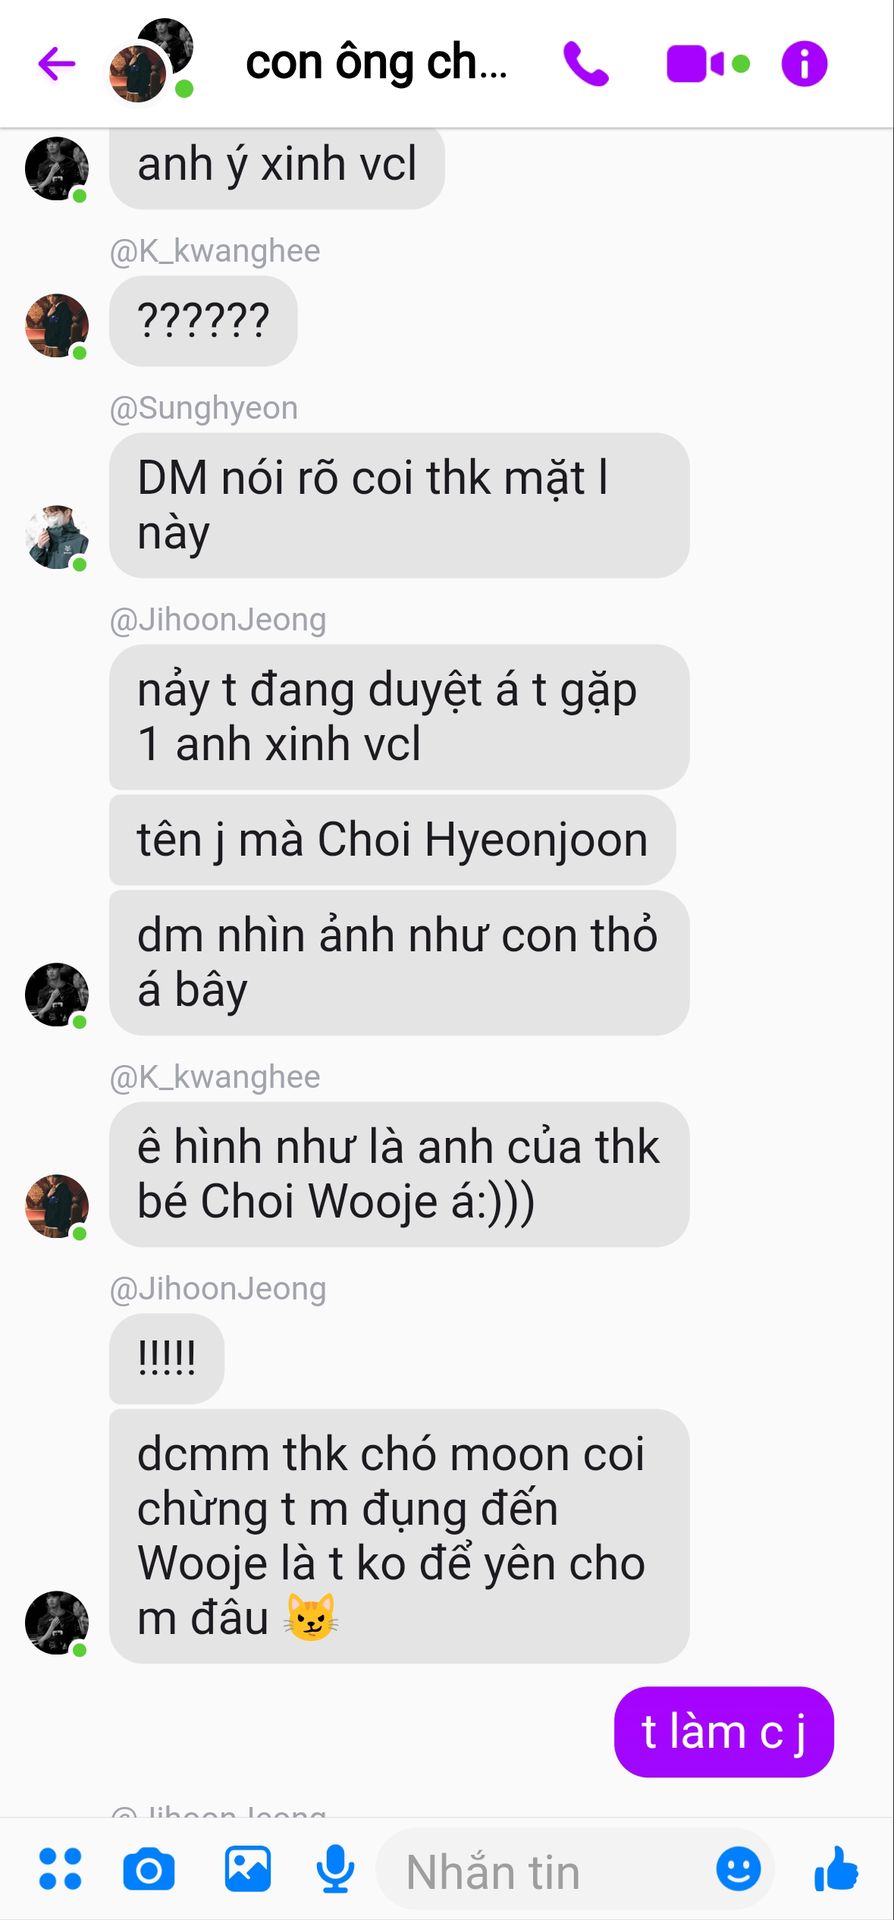Tap the purple 't làm c j' bubble
Viewport: 894px width, 1920px height.
coord(724,1732)
